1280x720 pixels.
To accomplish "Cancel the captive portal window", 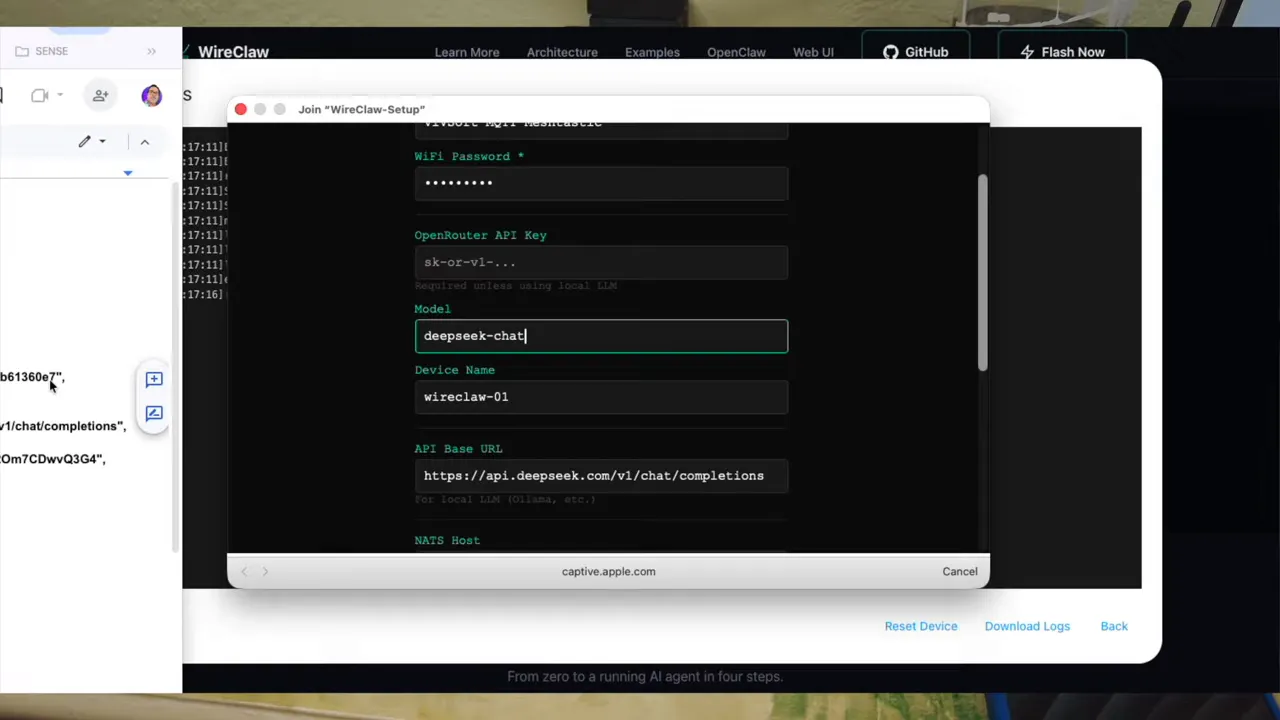I will coord(959,571).
